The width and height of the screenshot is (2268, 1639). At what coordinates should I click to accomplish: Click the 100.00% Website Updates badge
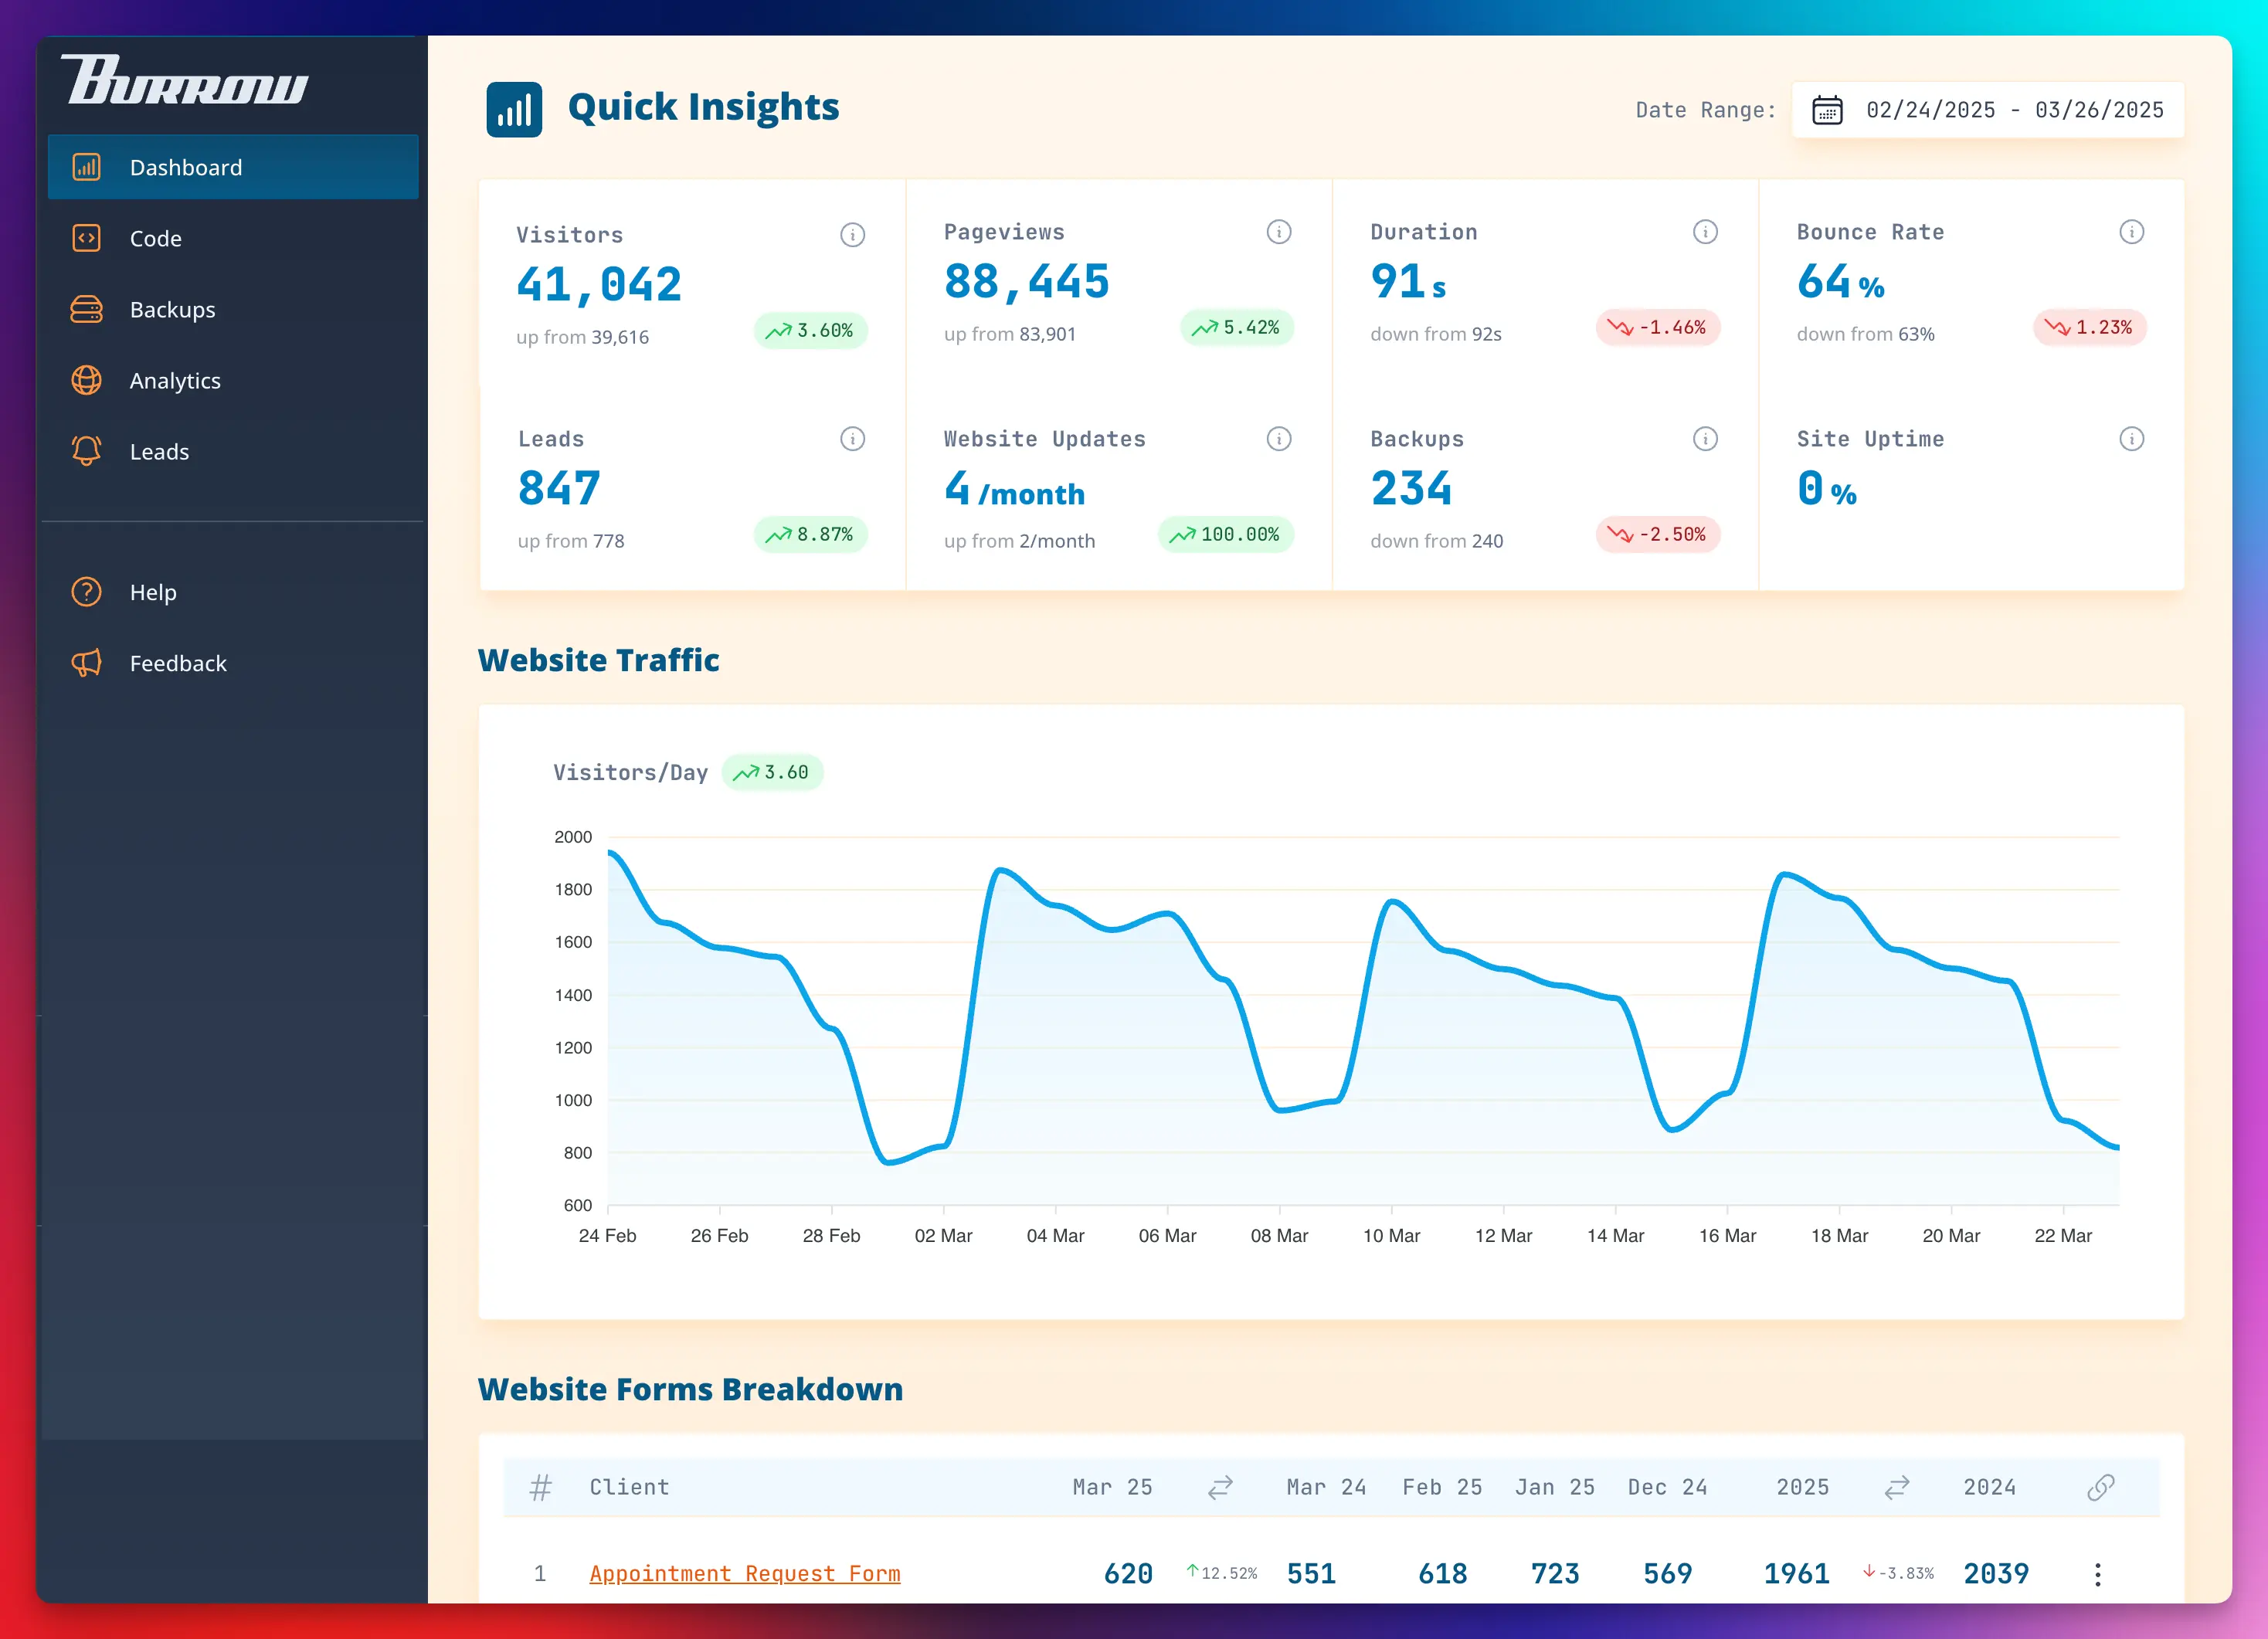click(1226, 535)
